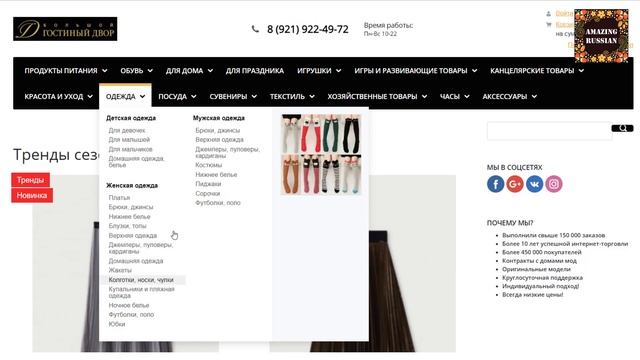Select Колготки, носки, чулки
The width and height of the screenshot is (640, 360).
tap(141, 280)
